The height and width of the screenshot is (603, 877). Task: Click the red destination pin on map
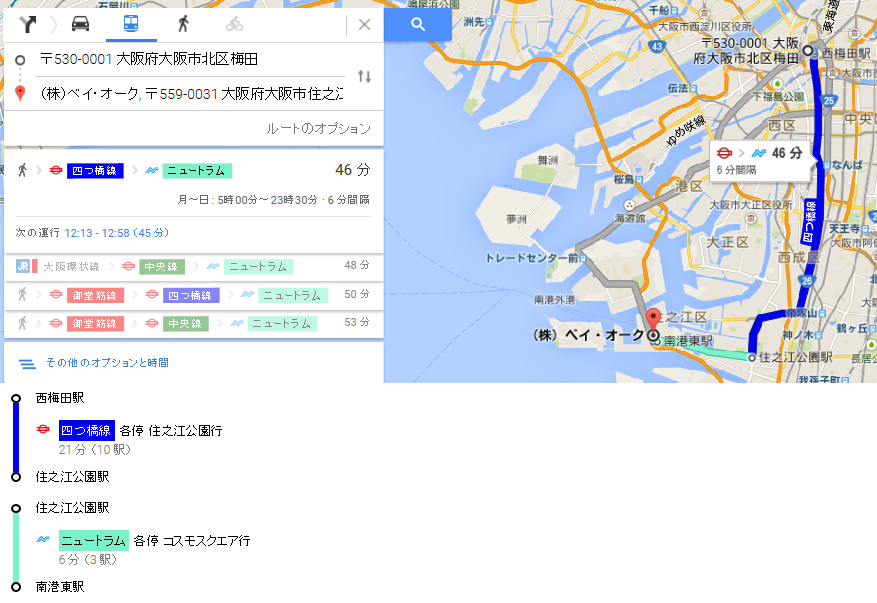click(653, 321)
